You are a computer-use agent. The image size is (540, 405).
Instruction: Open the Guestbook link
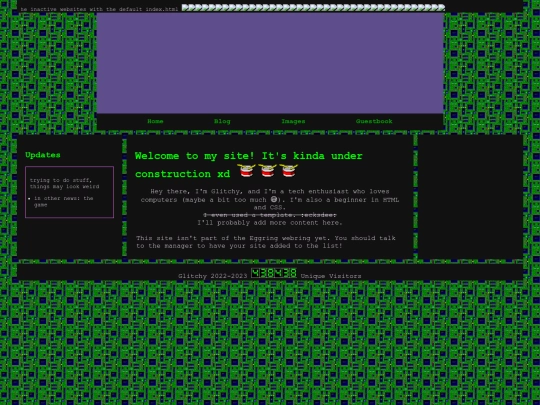pos(374,121)
